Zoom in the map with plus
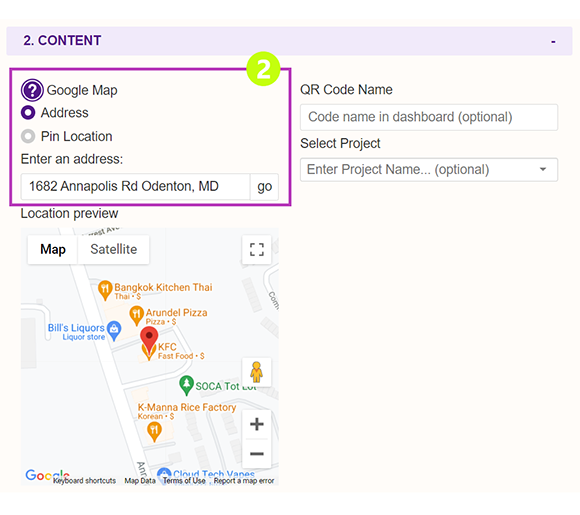 coord(257,424)
